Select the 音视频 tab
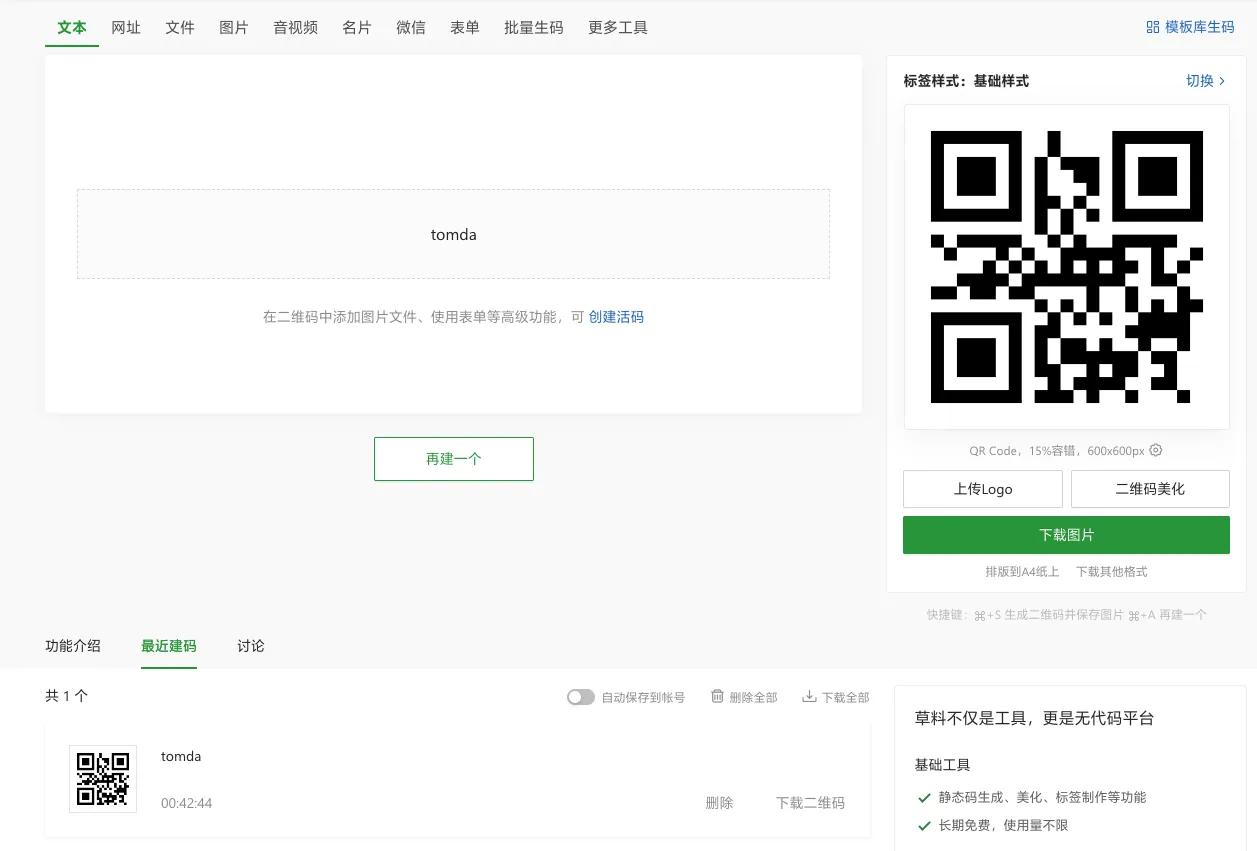This screenshot has height=851, width=1257. coord(295,27)
